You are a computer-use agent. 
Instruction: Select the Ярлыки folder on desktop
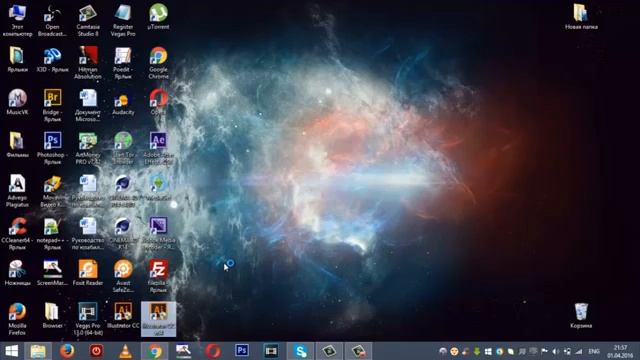point(17,60)
